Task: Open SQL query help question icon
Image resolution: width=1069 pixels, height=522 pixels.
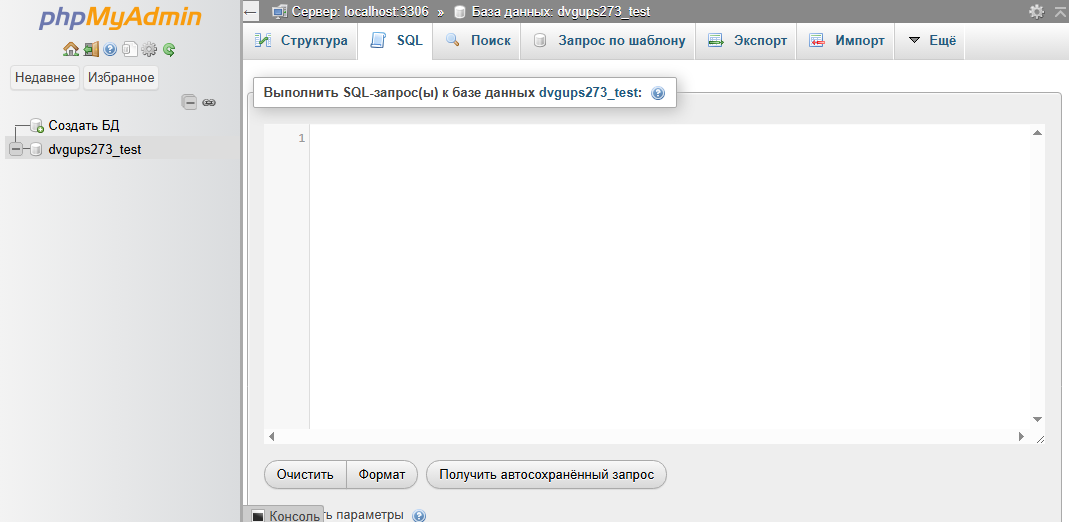Action: tap(658, 93)
